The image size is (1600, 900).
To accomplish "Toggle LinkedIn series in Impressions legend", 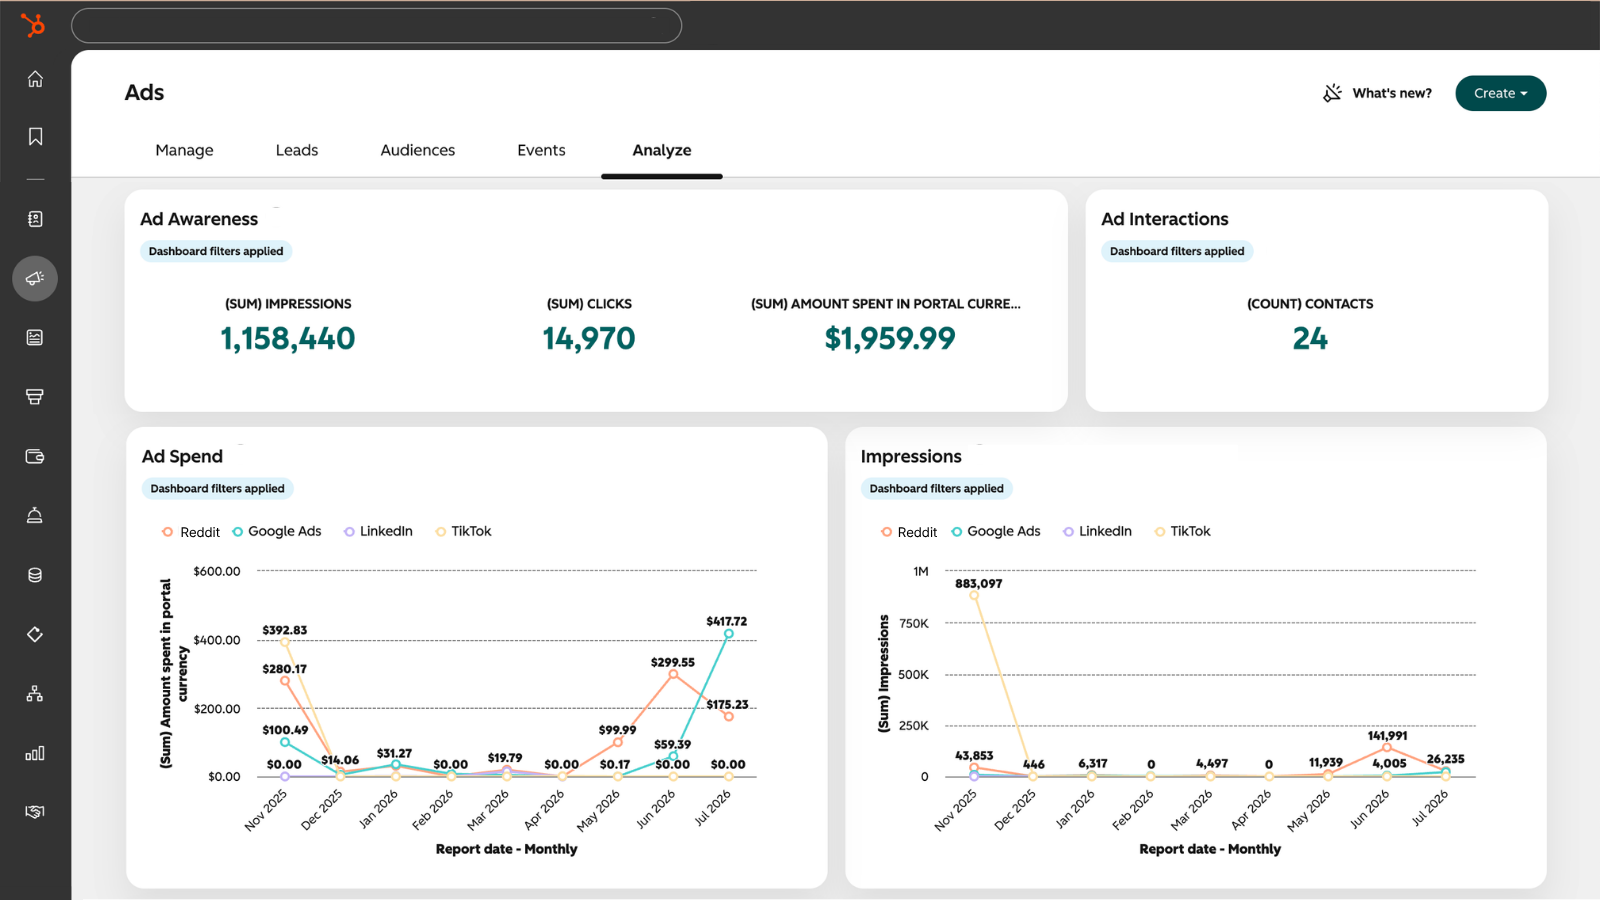I will [x=1098, y=531].
